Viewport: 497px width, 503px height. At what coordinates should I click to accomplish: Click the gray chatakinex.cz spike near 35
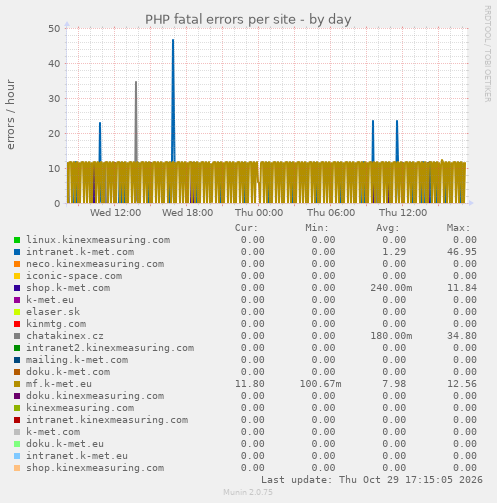point(136,122)
